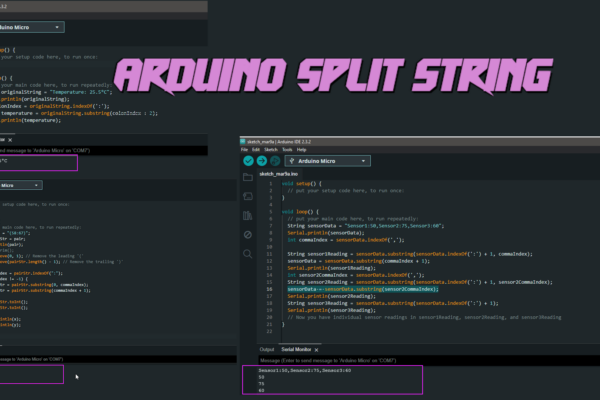Click the 'Sensor1:50,Sensor2:75,Sensor3:60' serial output line
600x400 pixels.
305,371
